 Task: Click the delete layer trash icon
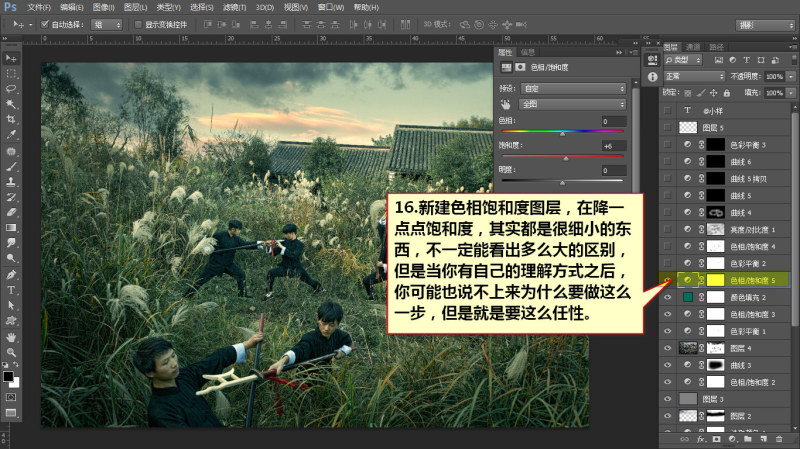click(x=779, y=439)
